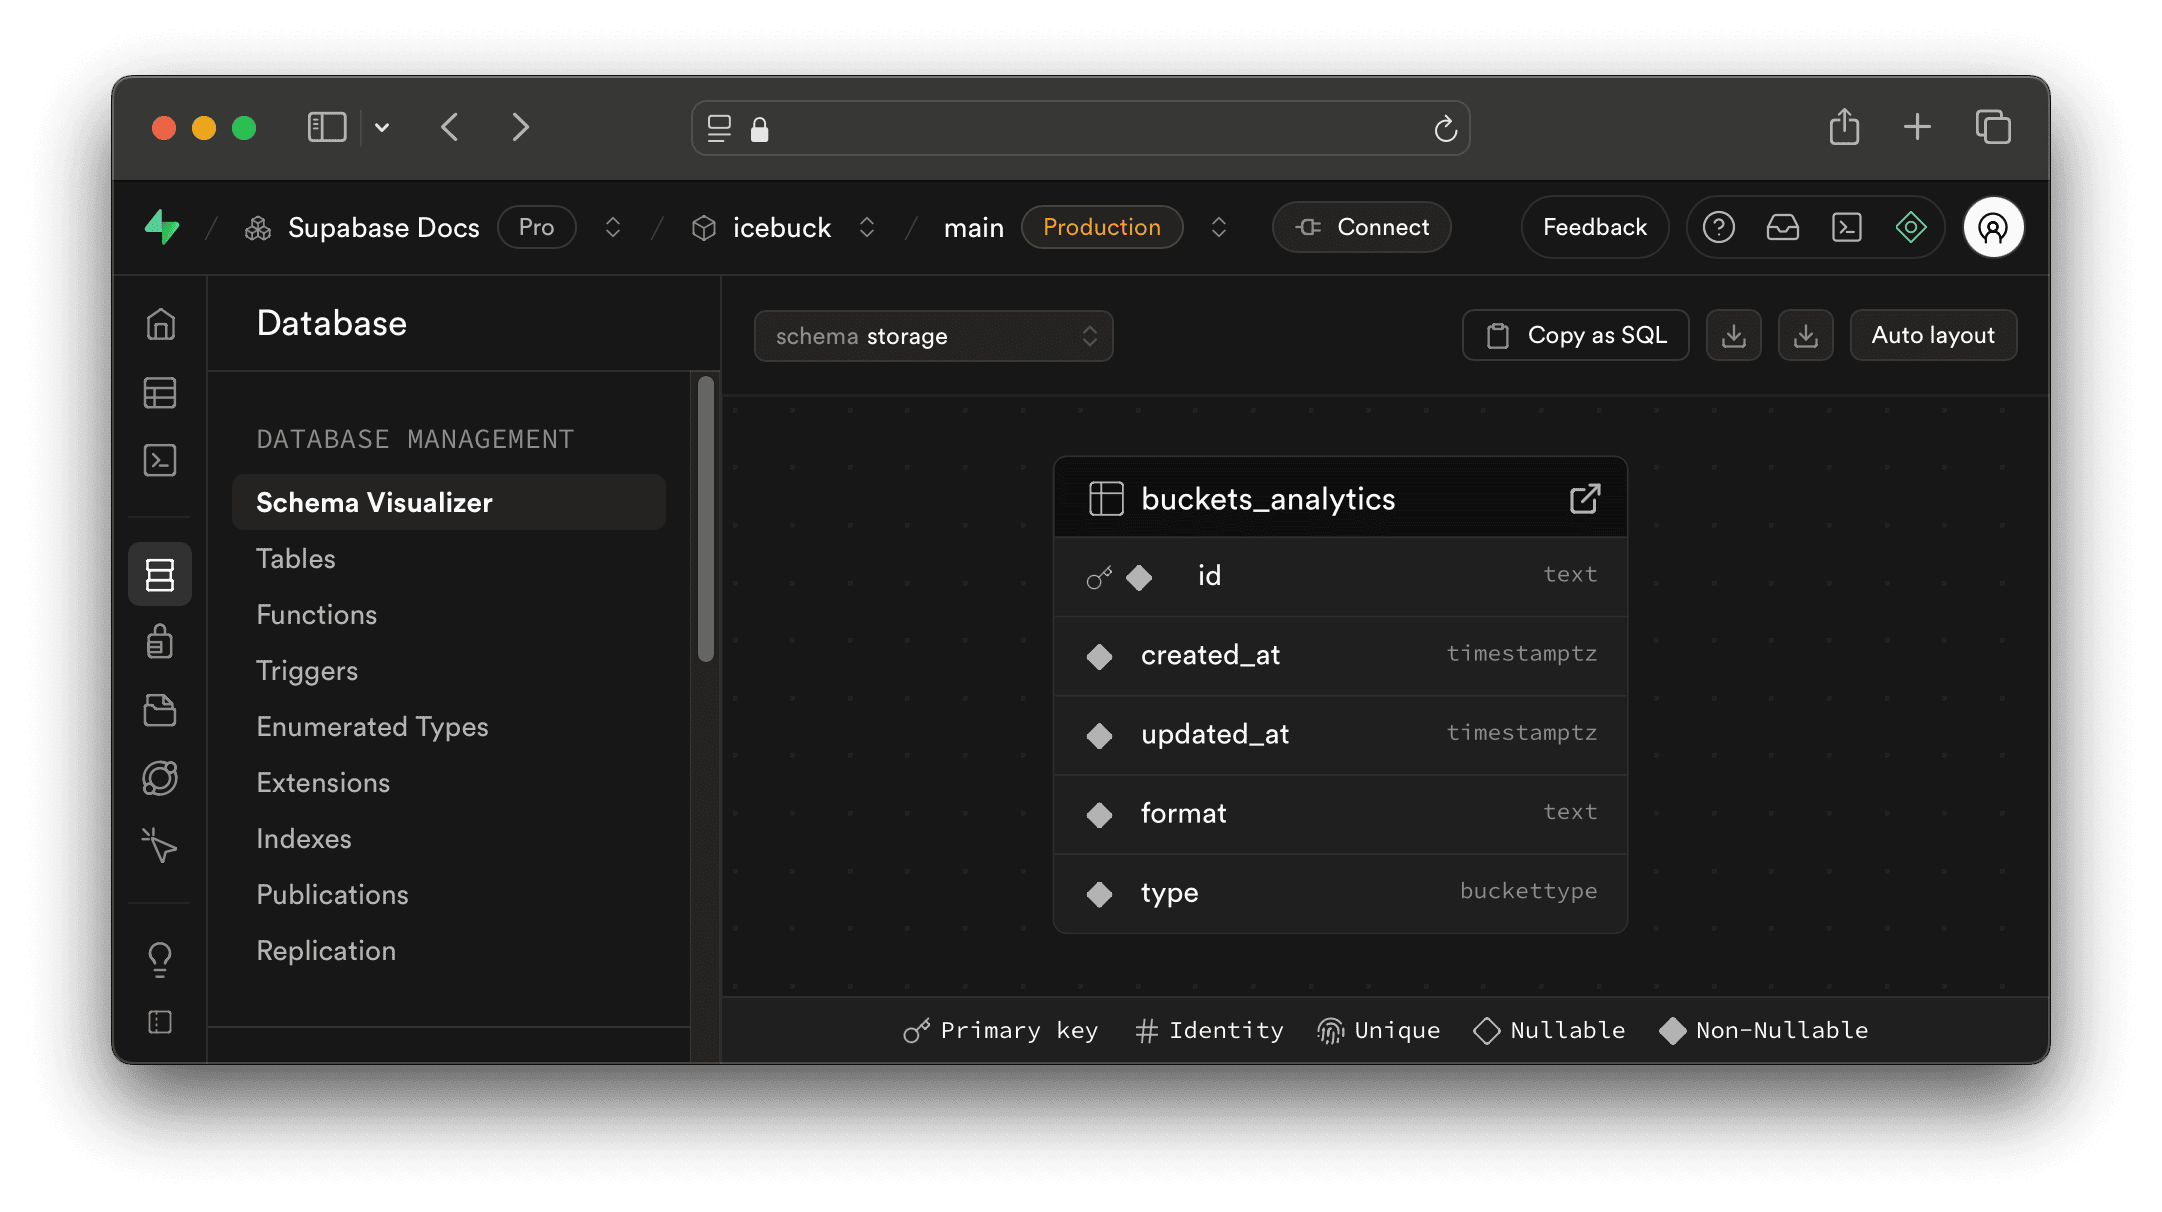The height and width of the screenshot is (1212, 2162).
Task: Open the Storage folder sidebar icon
Action: [160, 710]
